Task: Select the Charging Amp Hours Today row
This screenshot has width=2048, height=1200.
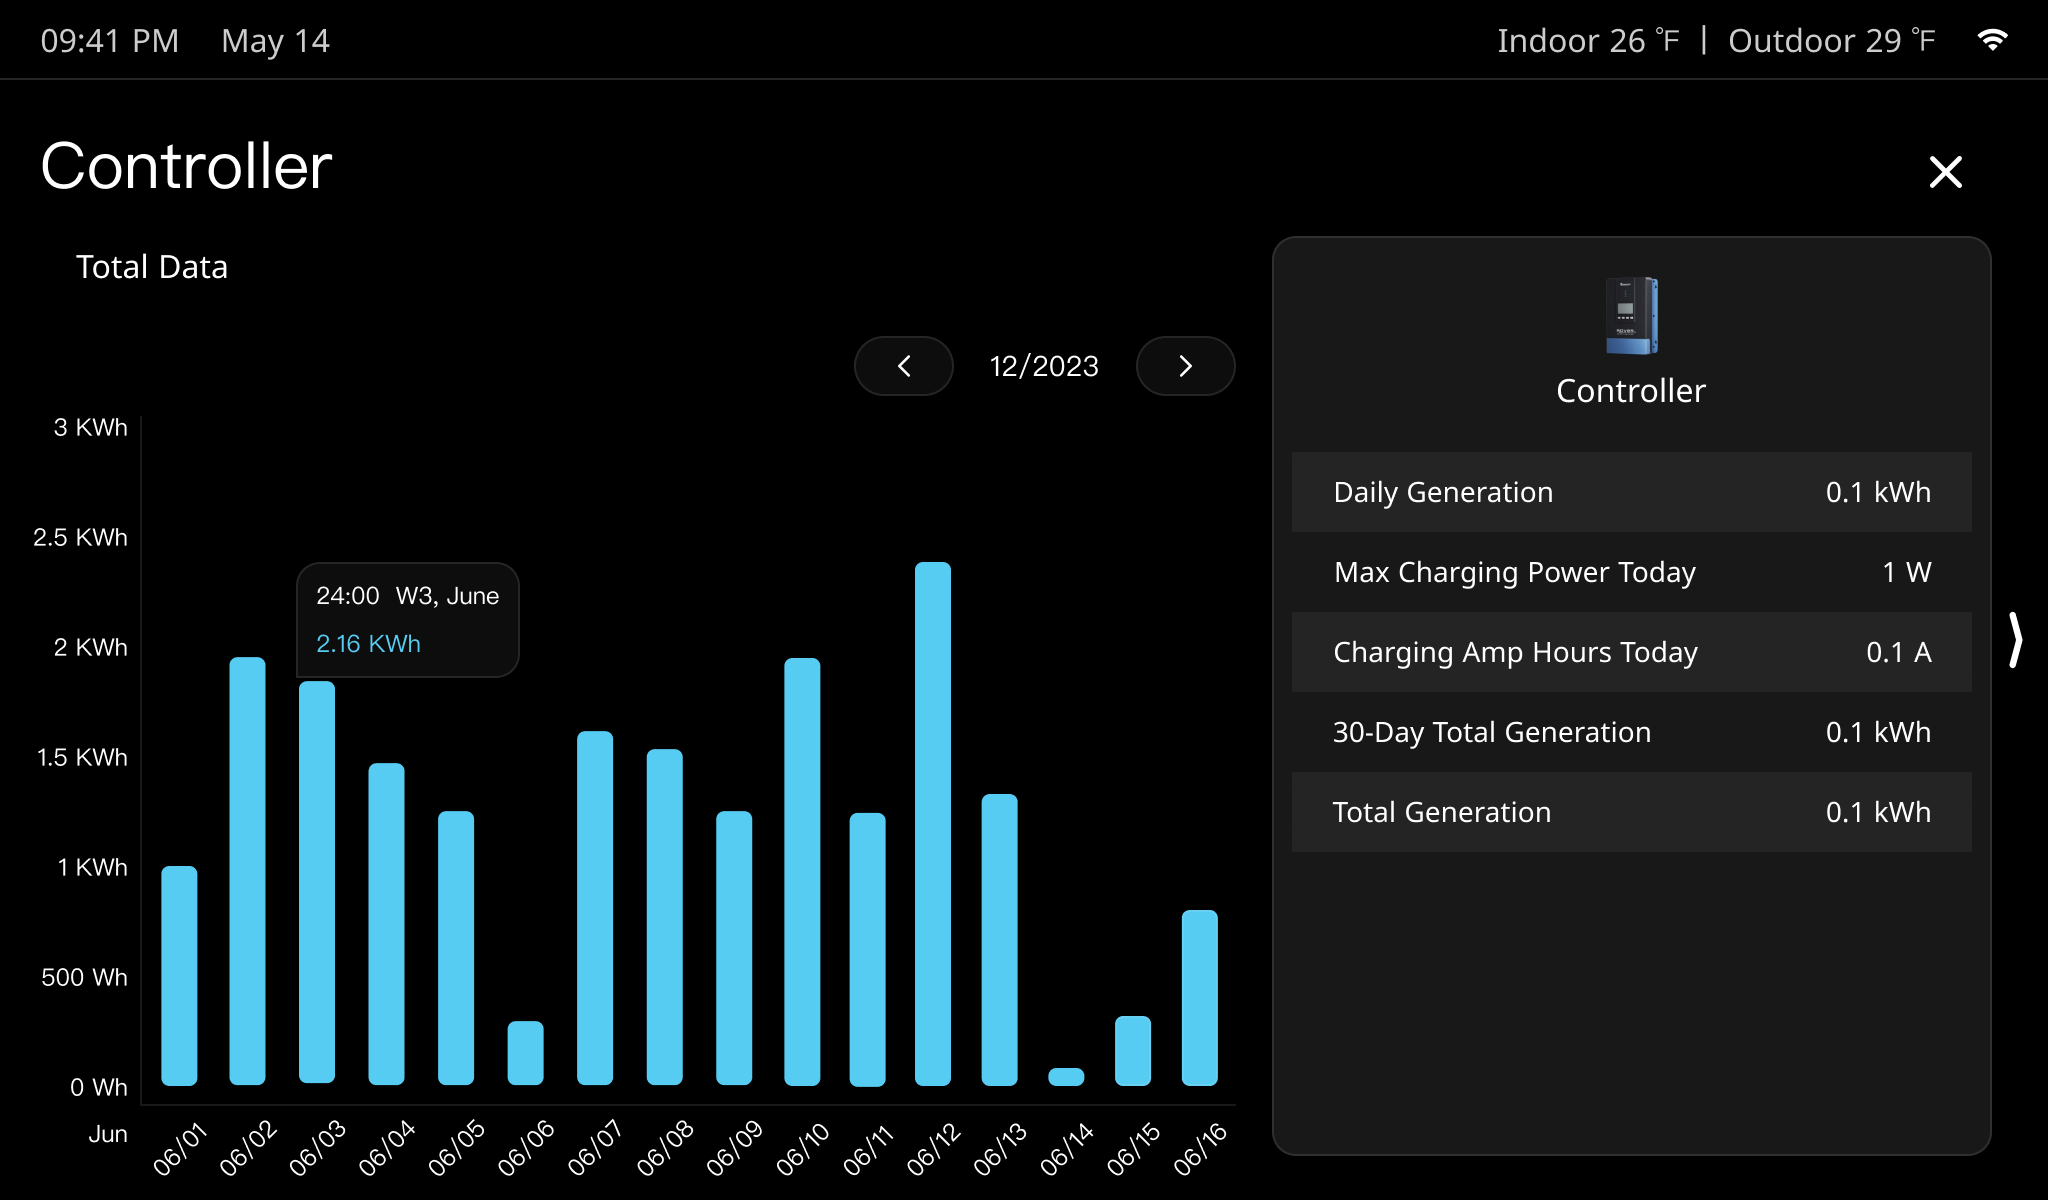Action: pos(1631,652)
